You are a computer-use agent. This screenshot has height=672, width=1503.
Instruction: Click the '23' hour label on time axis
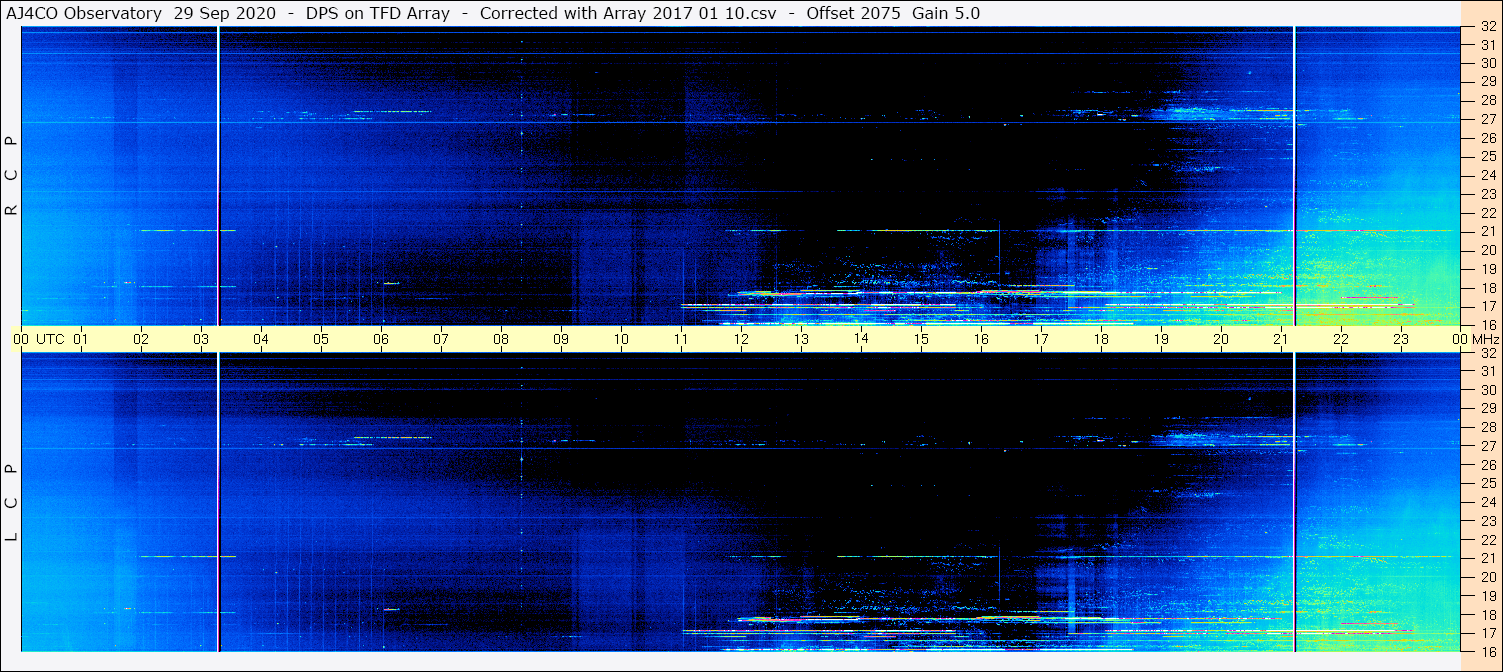click(x=1401, y=339)
